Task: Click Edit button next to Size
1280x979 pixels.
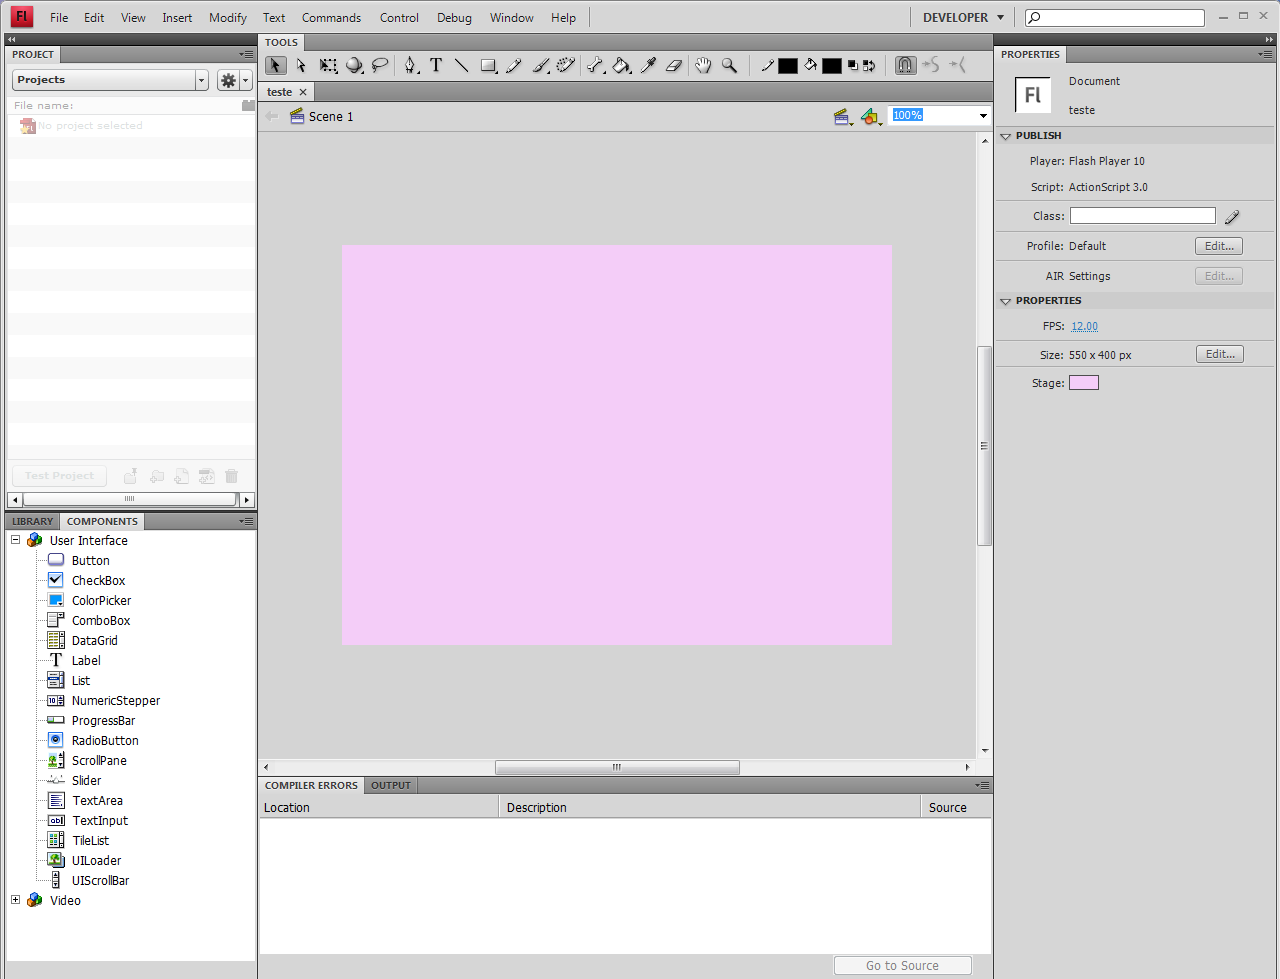Action: tap(1219, 354)
